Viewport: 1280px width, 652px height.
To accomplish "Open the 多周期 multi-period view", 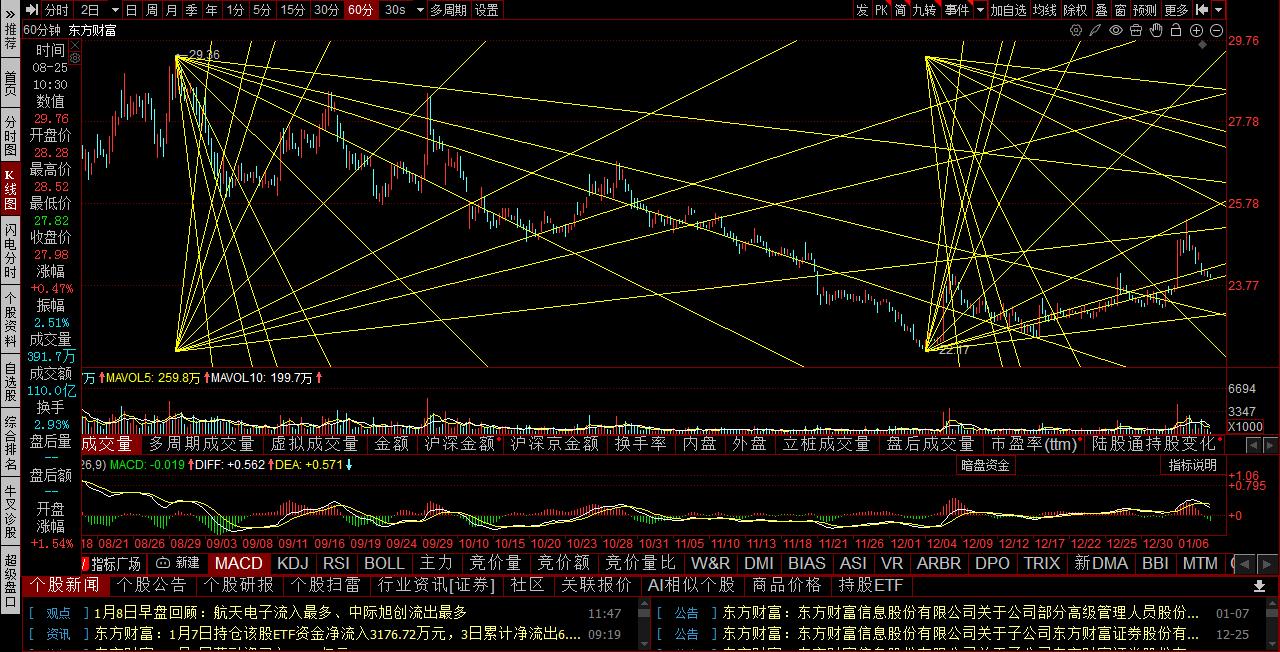I will pyautogui.click(x=449, y=10).
